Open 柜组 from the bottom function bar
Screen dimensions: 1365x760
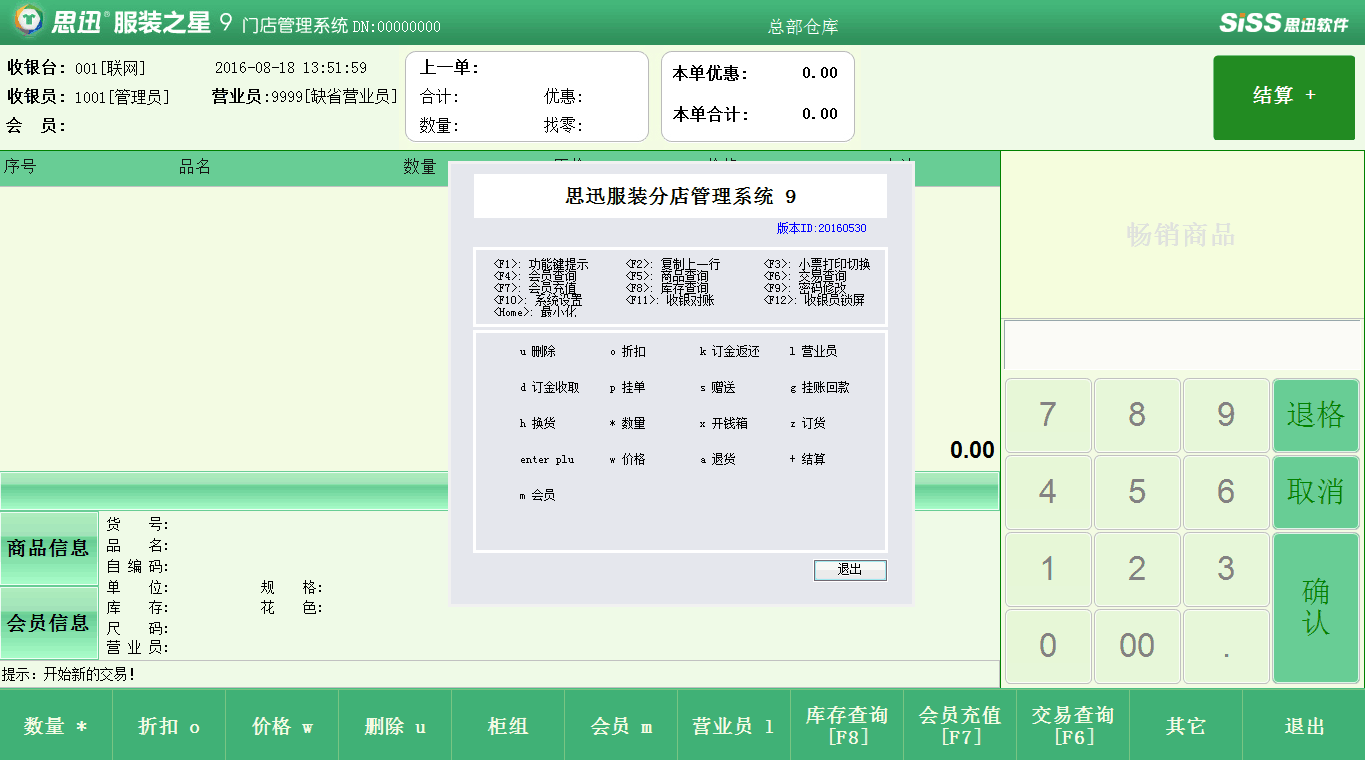508,726
